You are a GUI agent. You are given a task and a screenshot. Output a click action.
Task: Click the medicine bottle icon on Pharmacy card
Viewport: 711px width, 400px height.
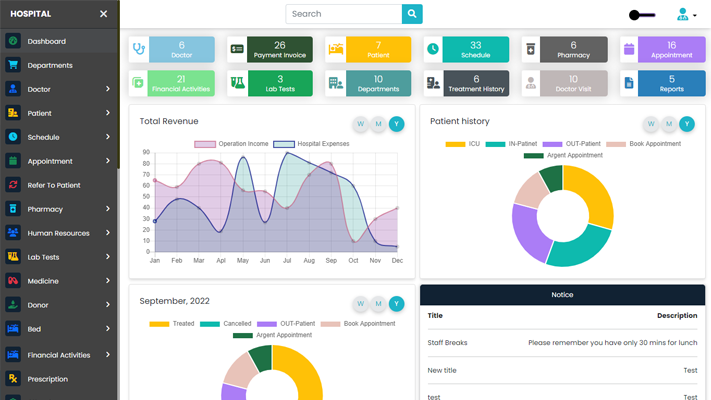(x=531, y=49)
